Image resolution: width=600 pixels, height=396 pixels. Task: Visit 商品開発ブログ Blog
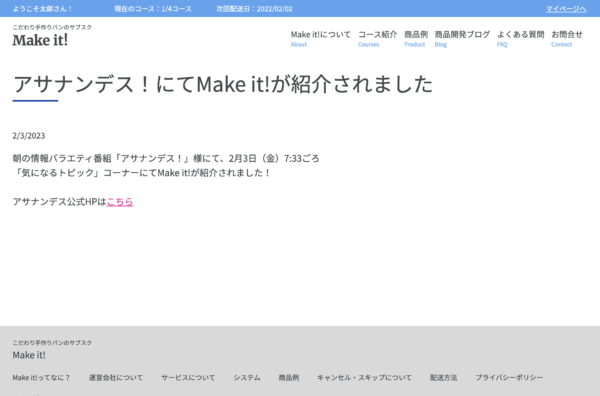tap(462, 39)
